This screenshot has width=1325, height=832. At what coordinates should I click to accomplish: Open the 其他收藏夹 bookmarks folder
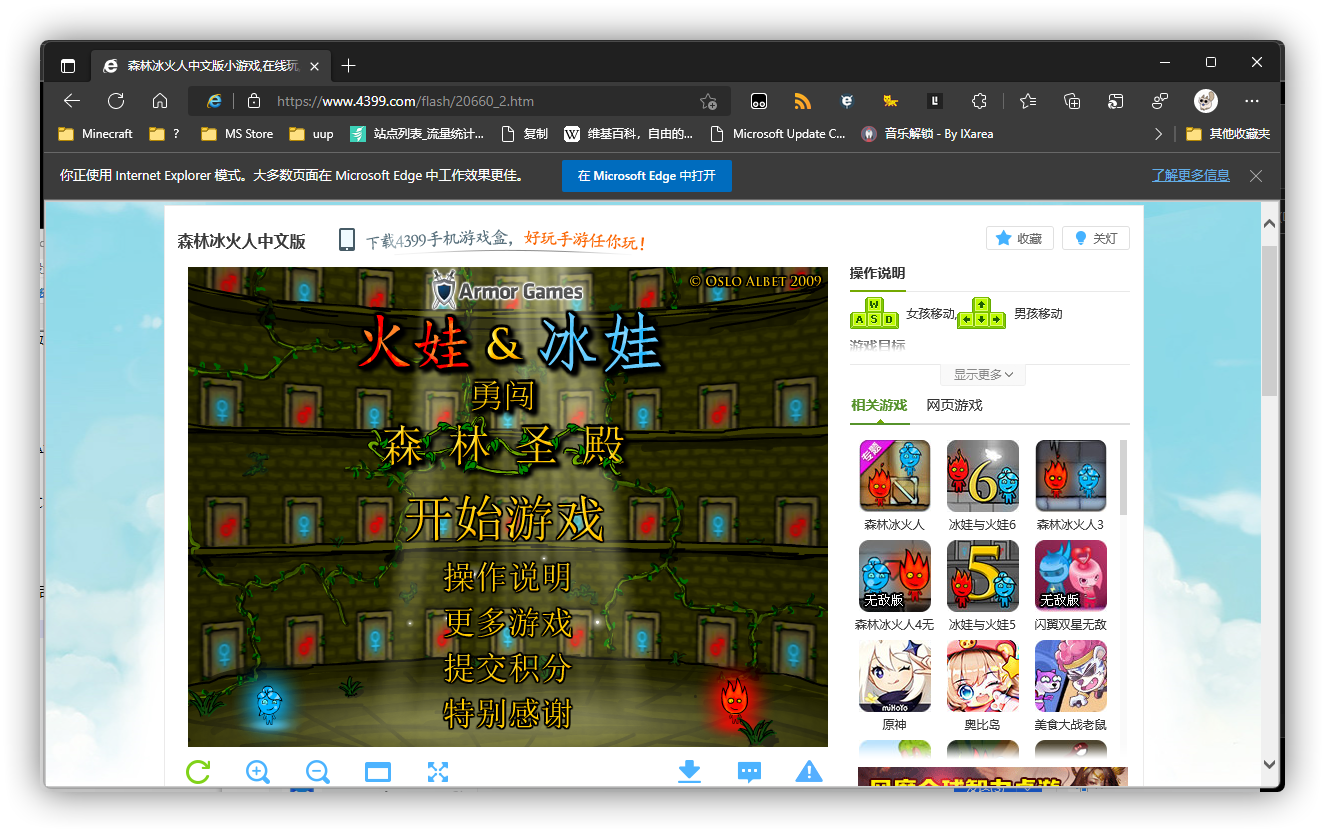(1228, 134)
